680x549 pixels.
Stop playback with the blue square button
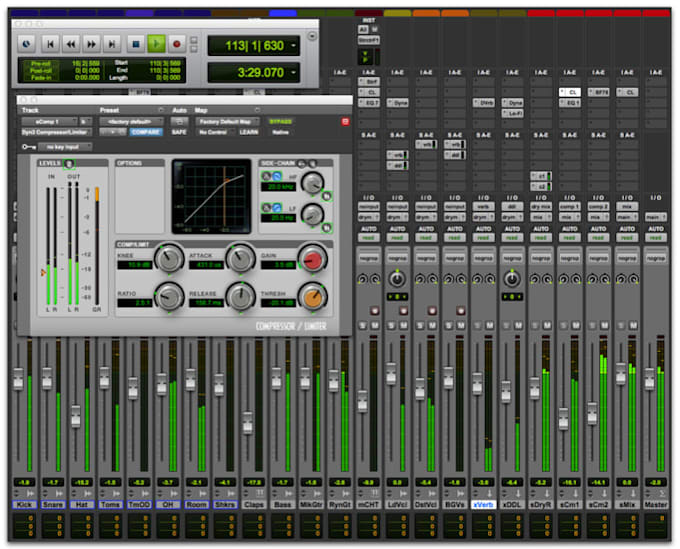136,44
